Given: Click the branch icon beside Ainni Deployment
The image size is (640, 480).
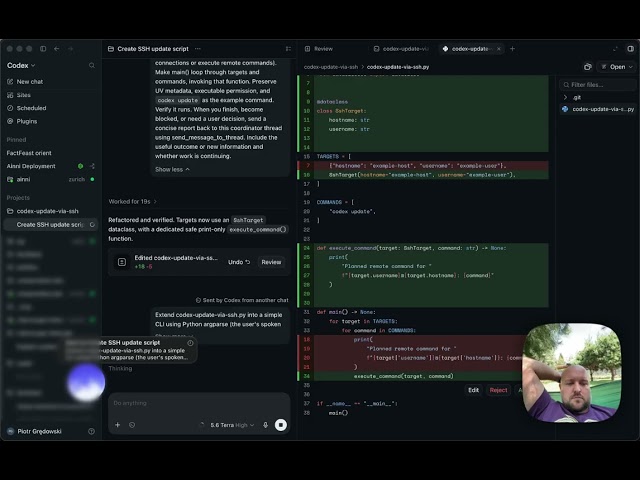Looking at the screenshot, I should (92, 166).
